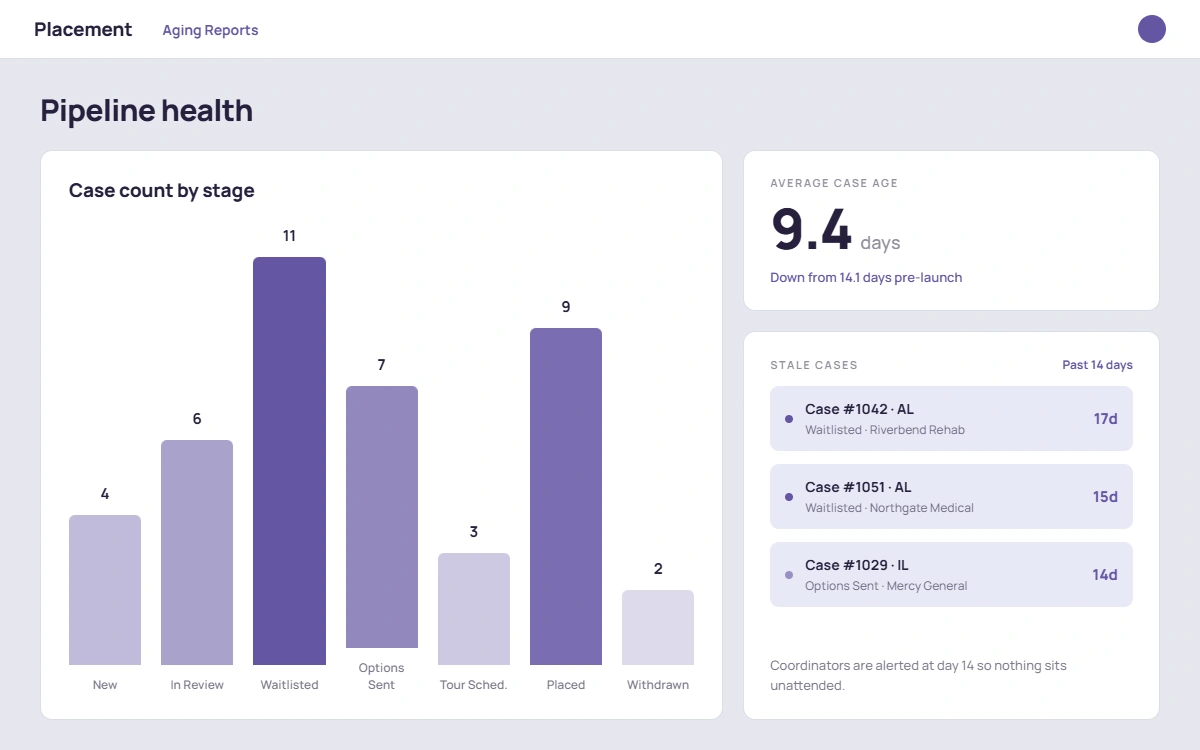This screenshot has height=750, width=1200.
Task: Click the 9.4 average age figure
Action: [x=811, y=230]
